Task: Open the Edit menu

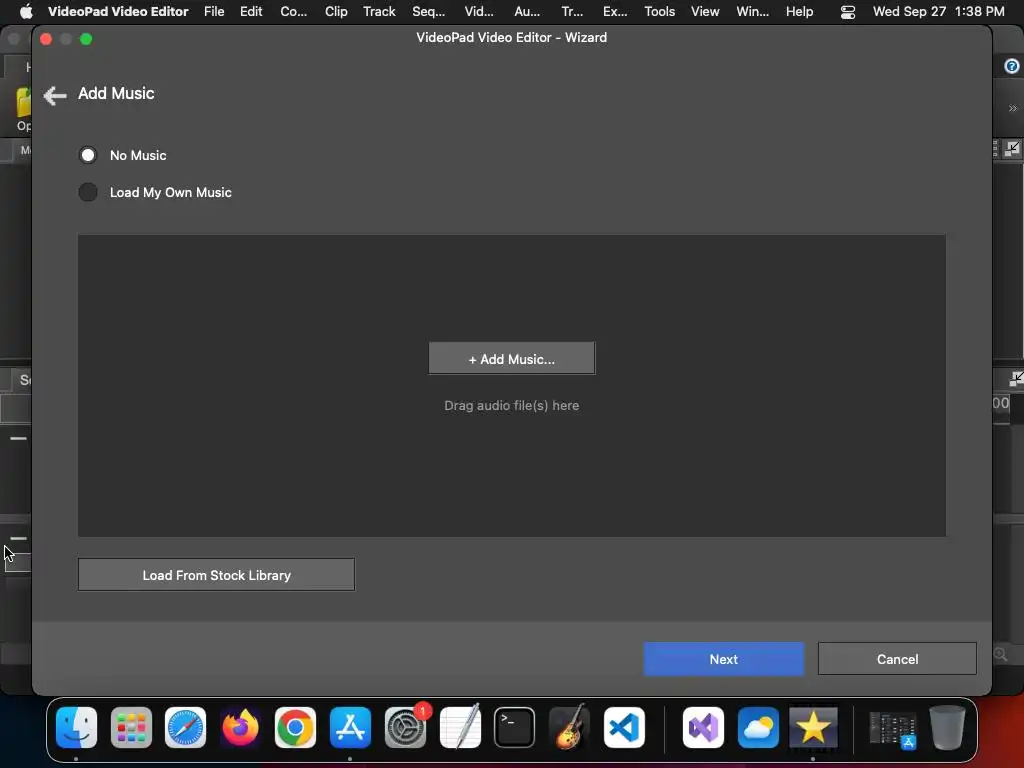Action: [x=251, y=11]
